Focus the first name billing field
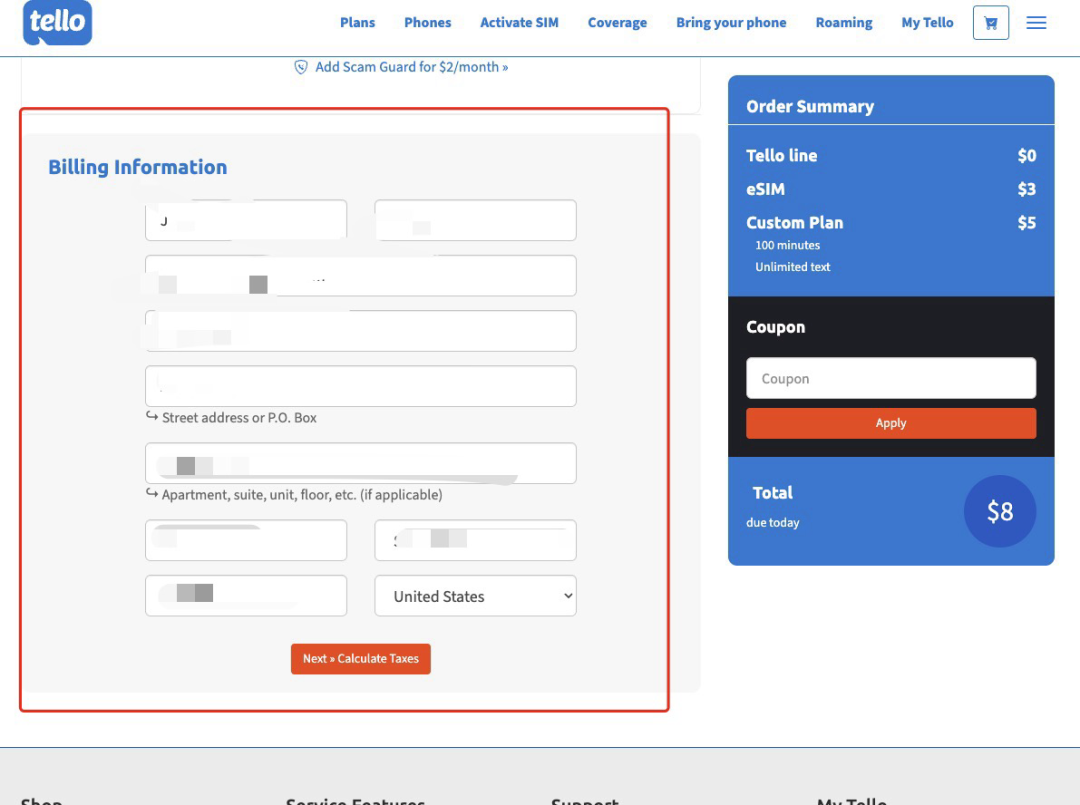Image resolution: width=1080 pixels, height=805 pixels. click(246, 220)
